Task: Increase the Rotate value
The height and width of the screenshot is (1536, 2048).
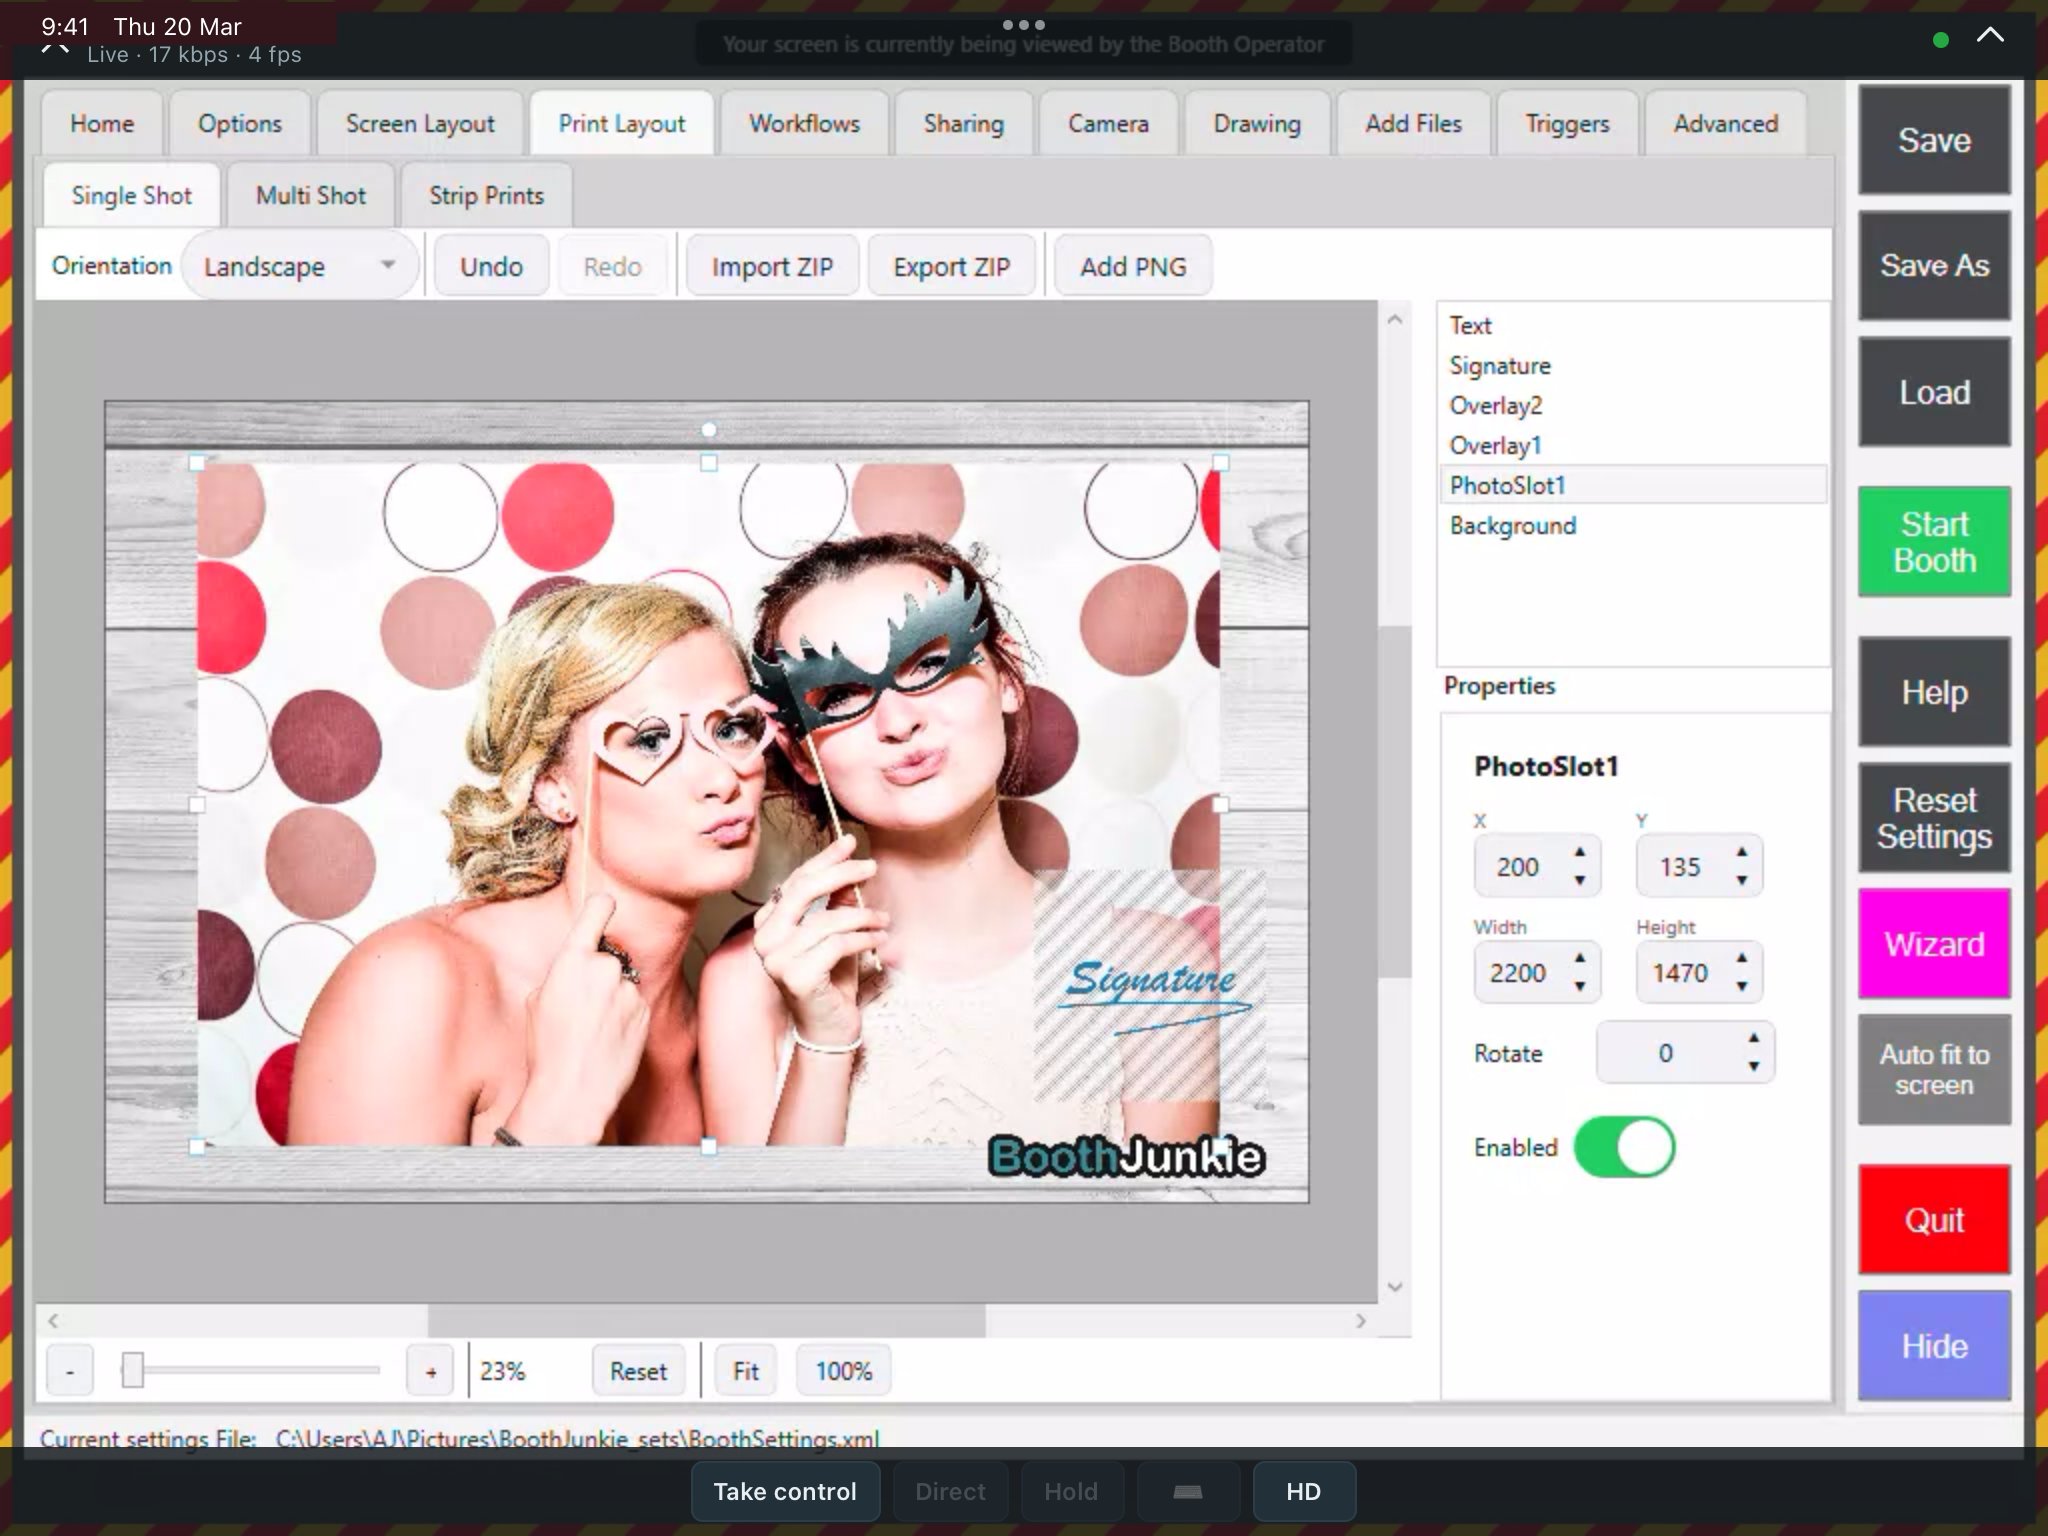Action: click(x=1754, y=1039)
